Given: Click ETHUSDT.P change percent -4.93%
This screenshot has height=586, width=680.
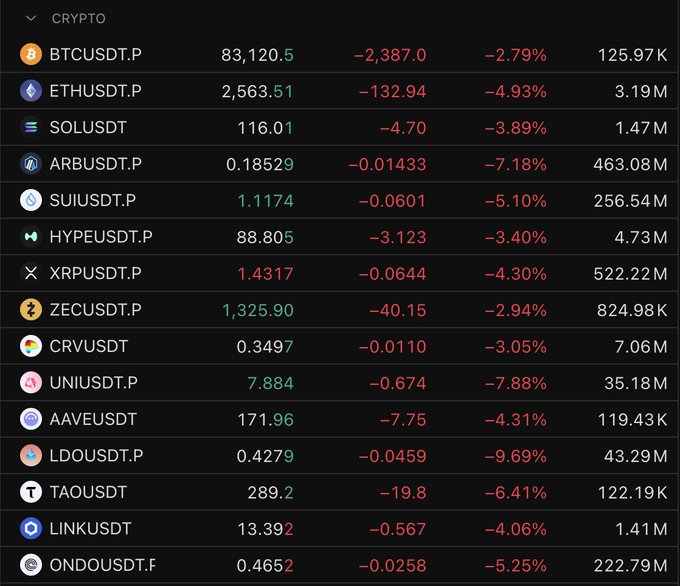Looking at the screenshot, I should [x=516, y=92].
